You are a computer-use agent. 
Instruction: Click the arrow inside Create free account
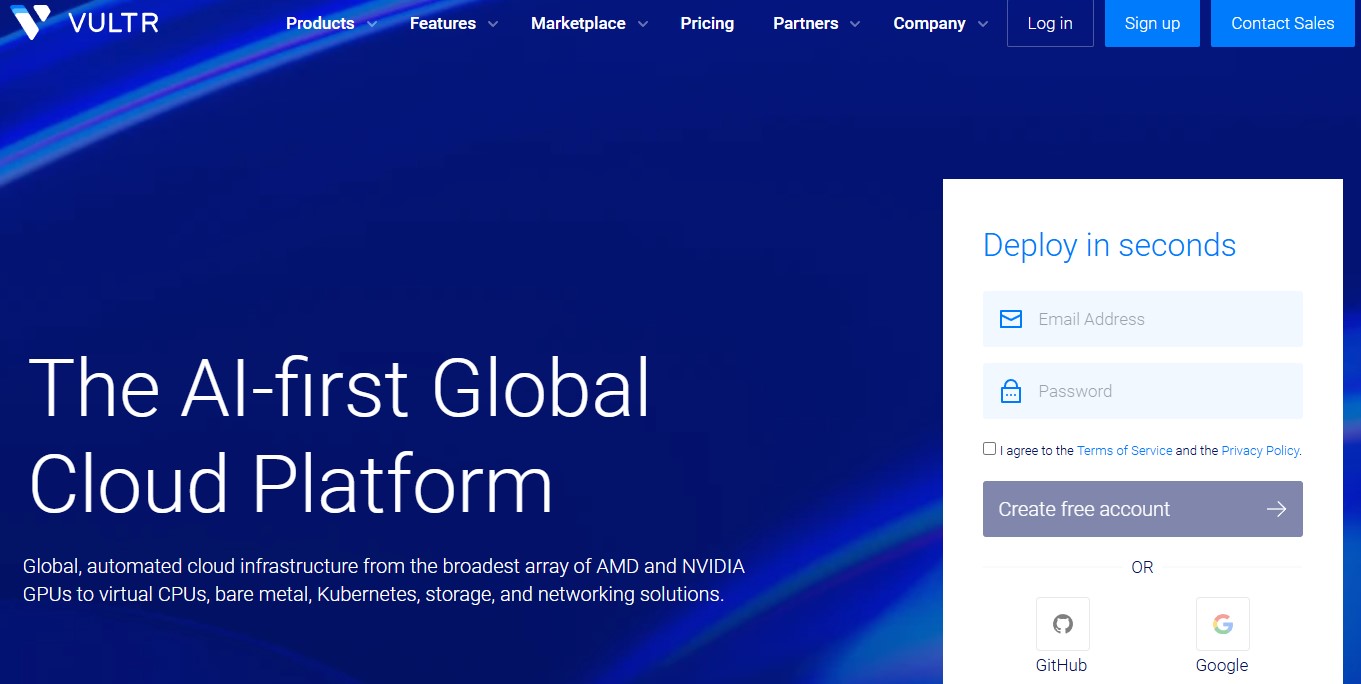tap(1277, 509)
